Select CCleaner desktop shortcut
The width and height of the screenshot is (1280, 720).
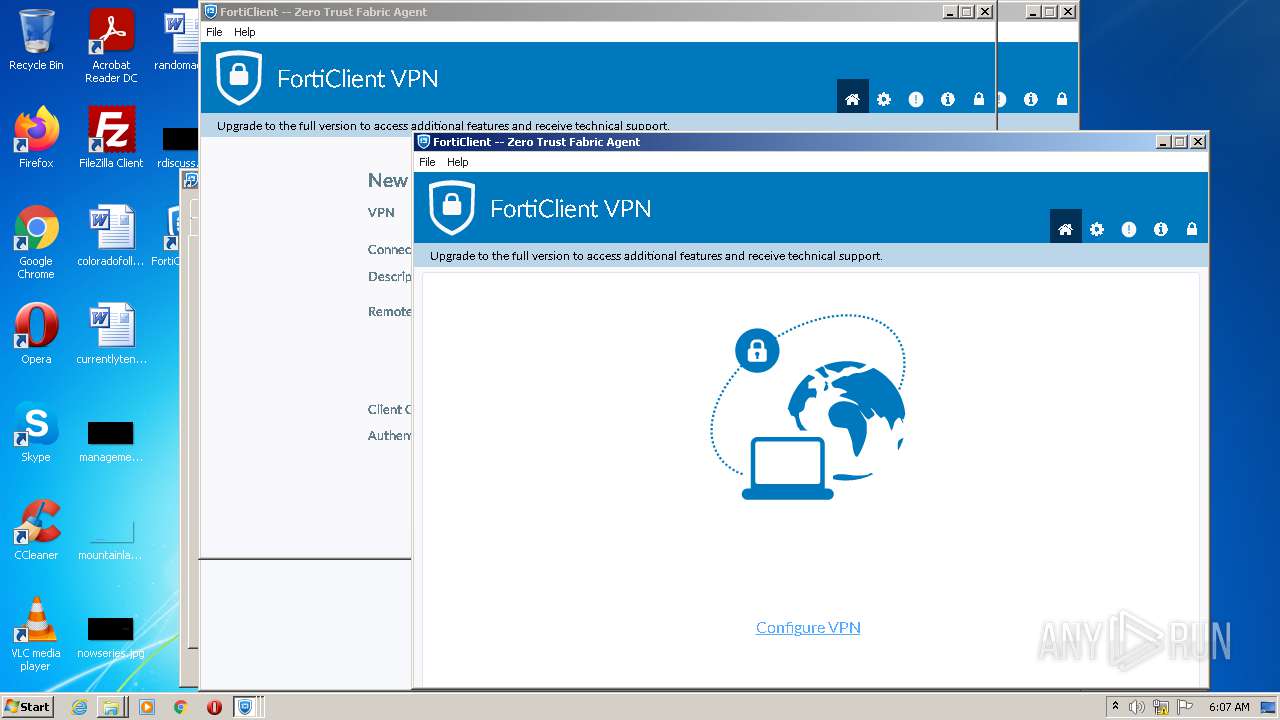(x=36, y=530)
